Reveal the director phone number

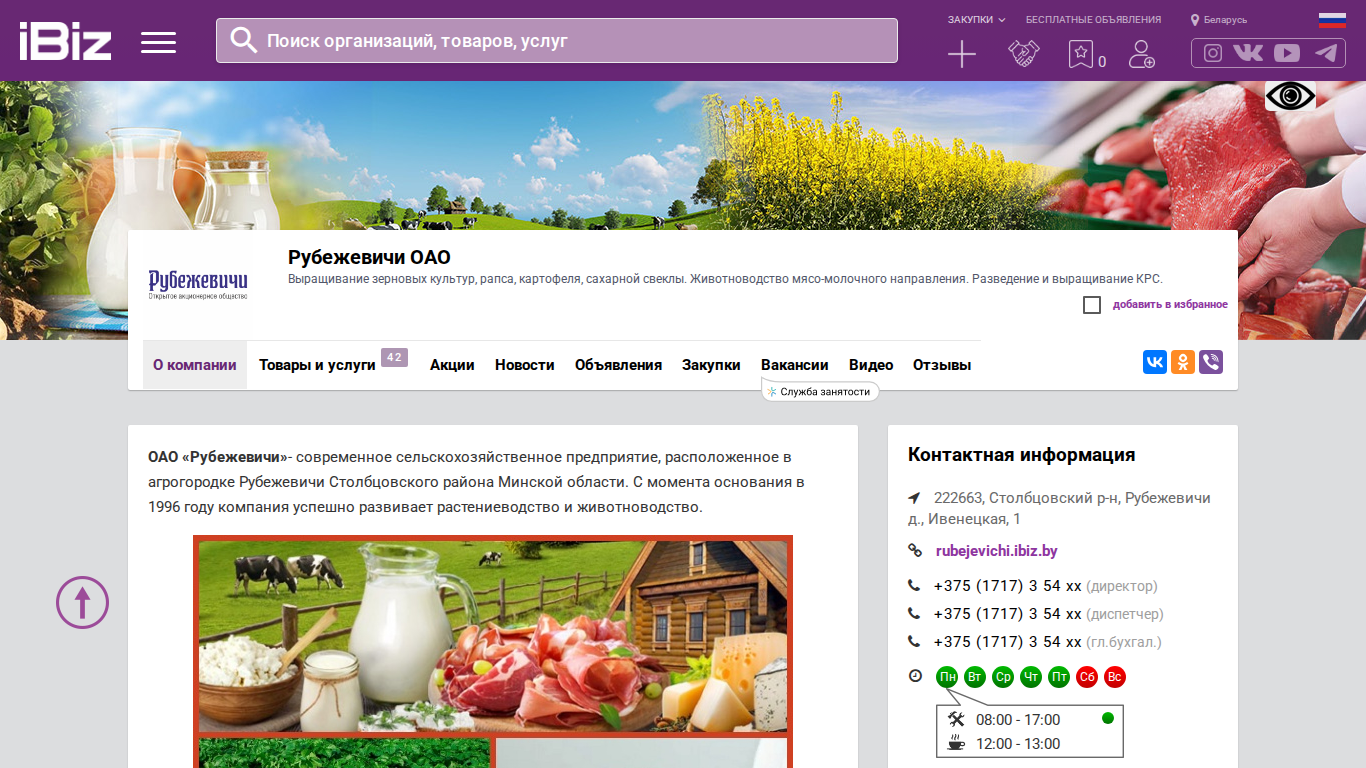coord(1008,586)
